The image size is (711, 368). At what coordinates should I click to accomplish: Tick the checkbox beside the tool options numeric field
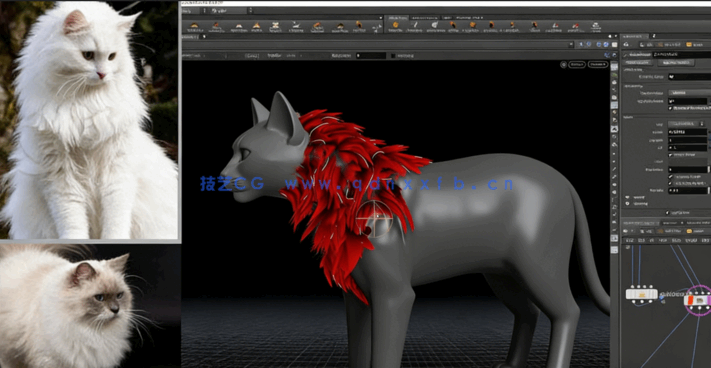pos(393,55)
